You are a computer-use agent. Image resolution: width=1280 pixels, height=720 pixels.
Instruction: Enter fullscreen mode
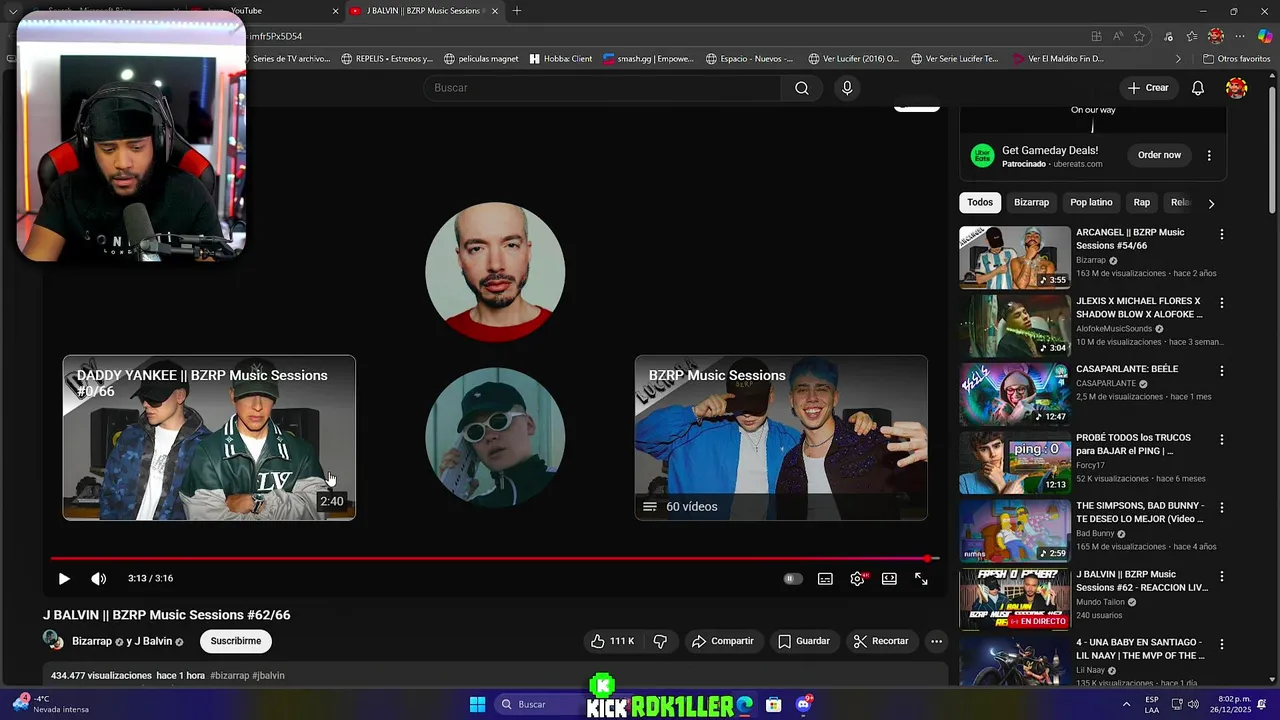tap(921, 579)
